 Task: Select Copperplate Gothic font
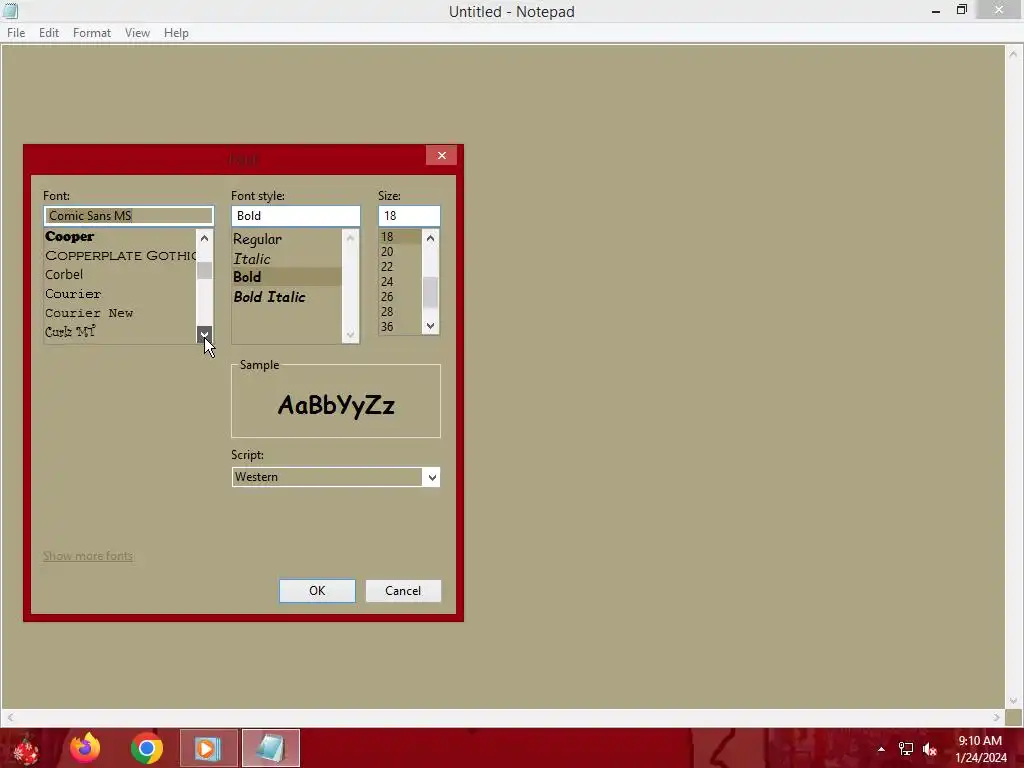[120, 255]
